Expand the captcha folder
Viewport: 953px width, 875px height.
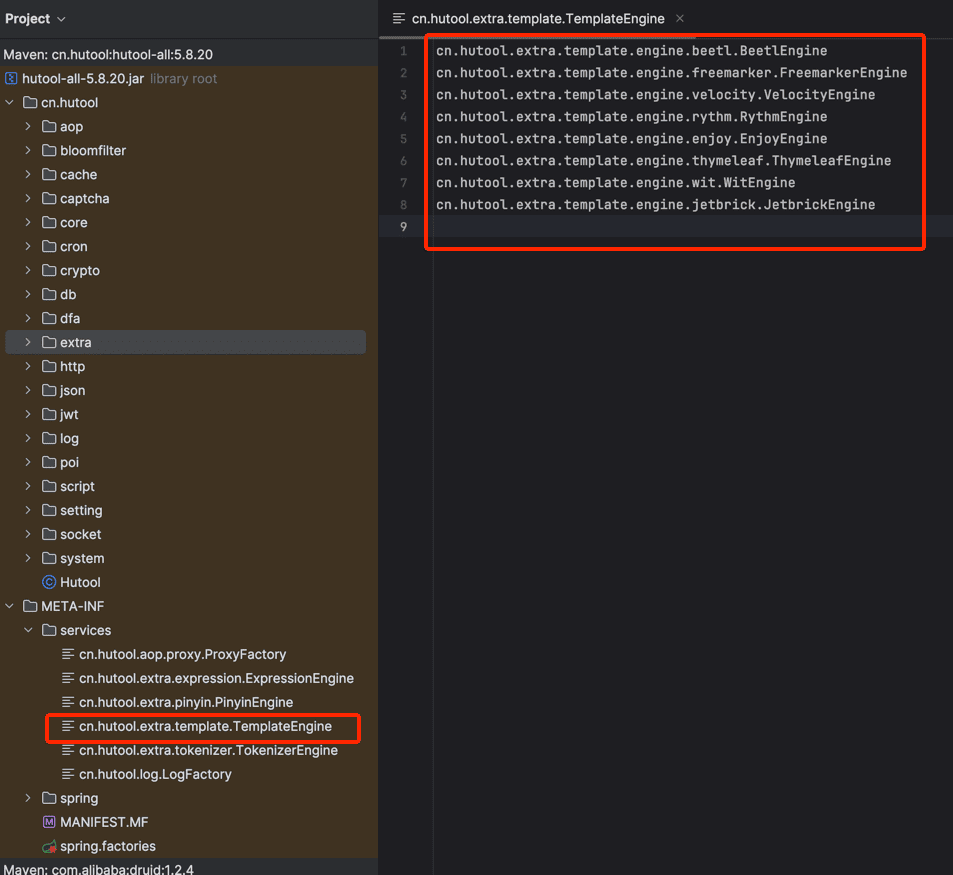click(28, 199)
